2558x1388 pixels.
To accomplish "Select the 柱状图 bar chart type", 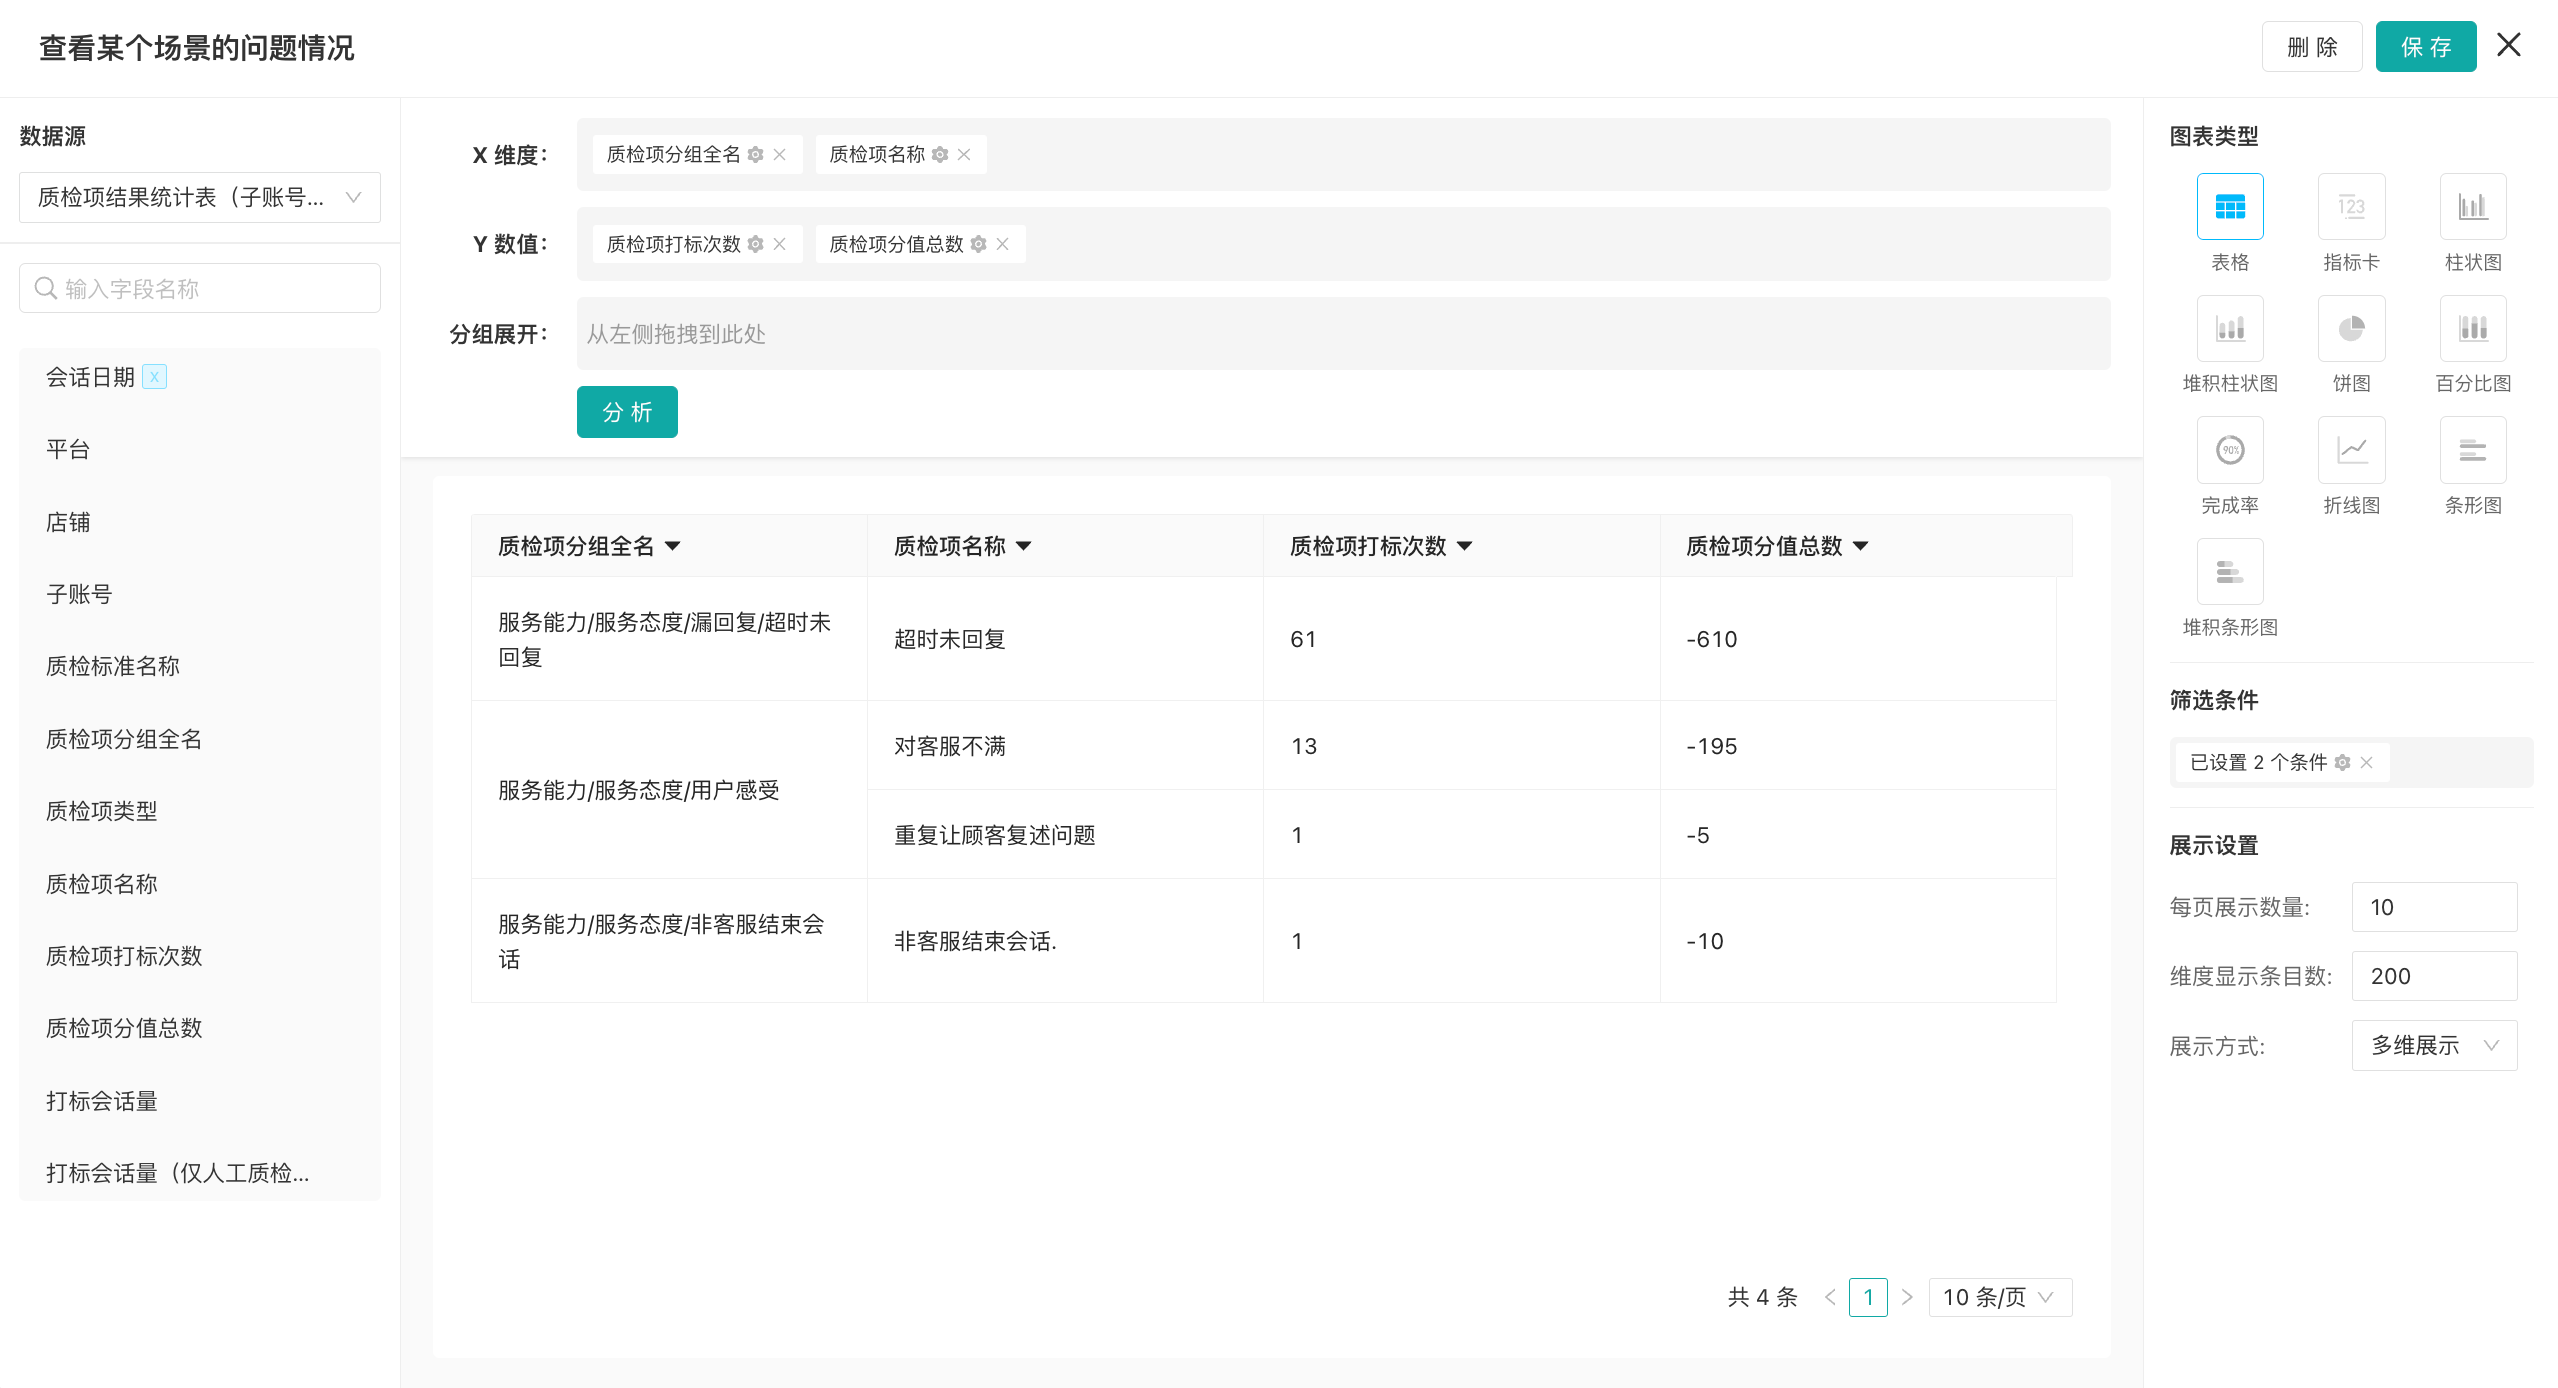I will (2473, 207).
